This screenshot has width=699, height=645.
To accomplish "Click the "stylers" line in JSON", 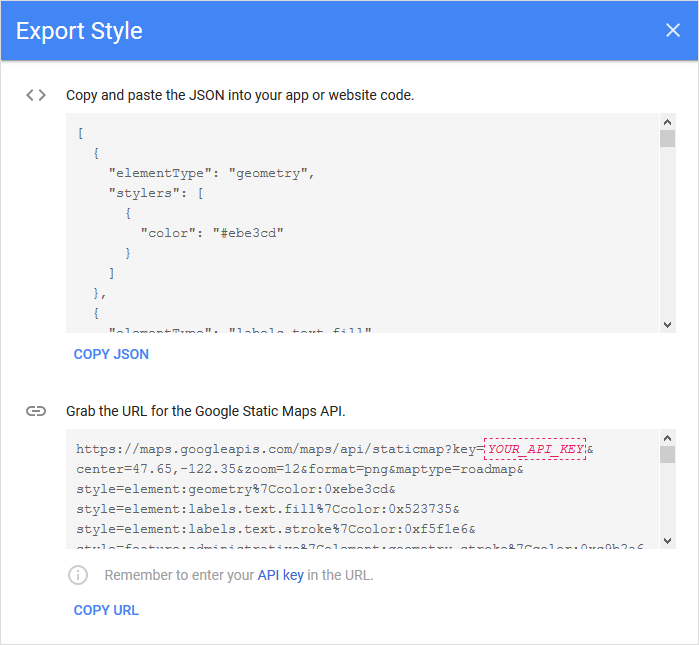I will click(156, 193).
